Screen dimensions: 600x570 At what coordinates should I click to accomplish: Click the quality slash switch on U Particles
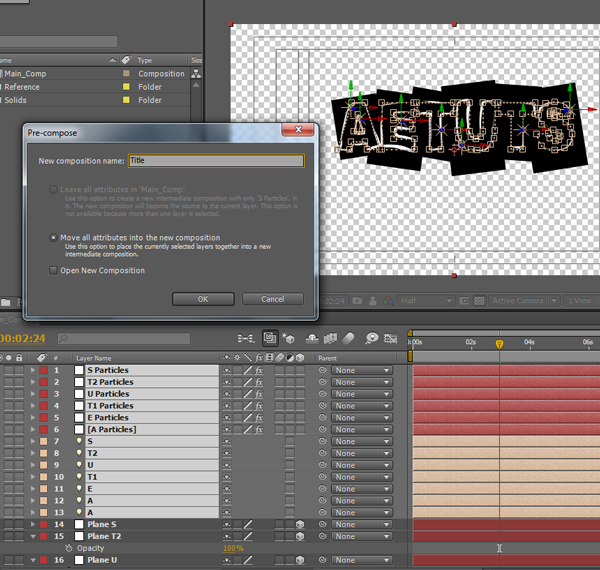point(248,394)
